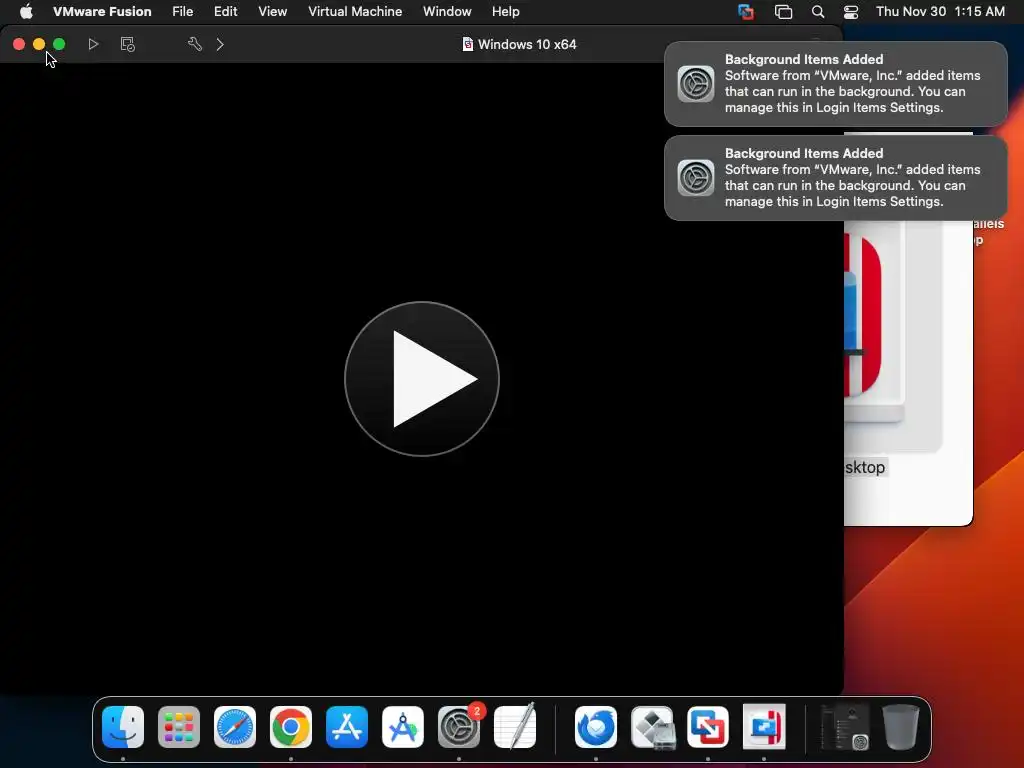Open the Edit menu
Image resolution: width=1024 pixels, height=768 pixels.
pos(225,11)
